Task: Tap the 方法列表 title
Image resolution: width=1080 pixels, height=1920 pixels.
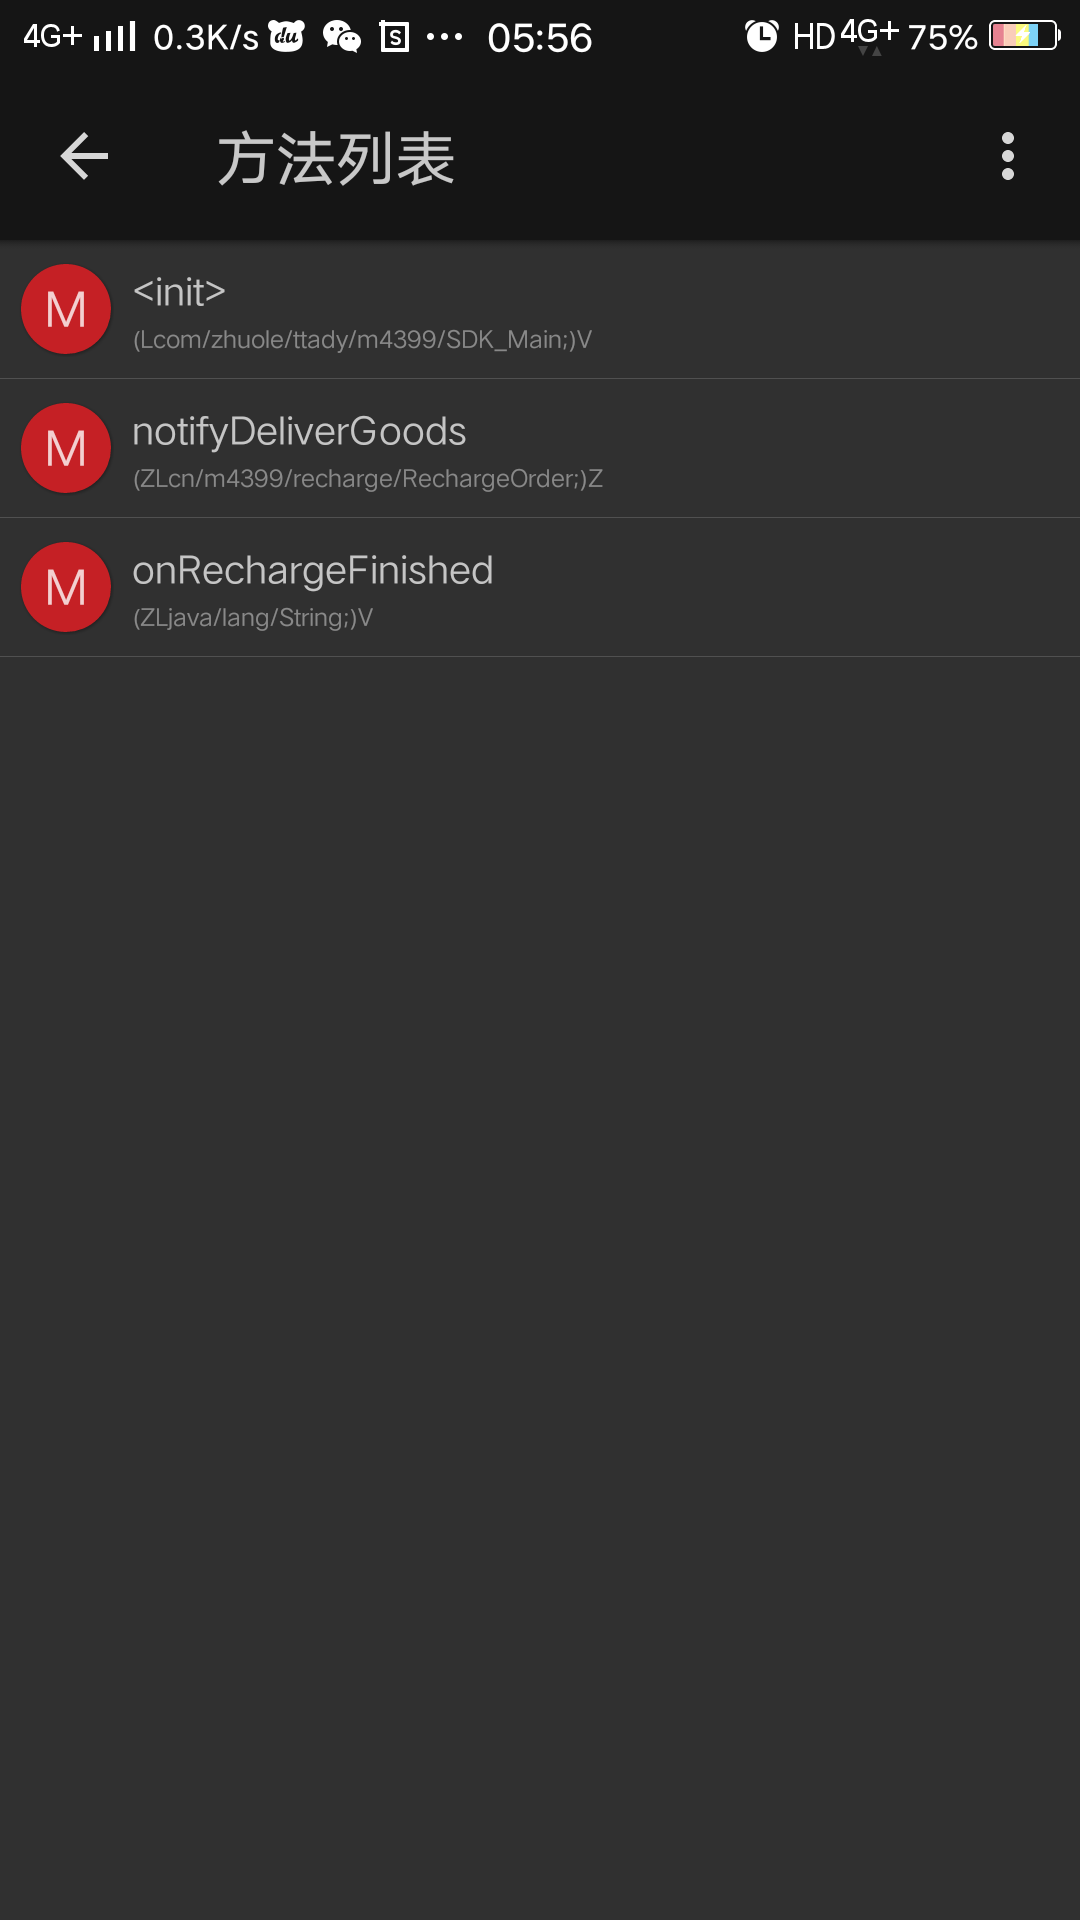Action: [336, 159]
